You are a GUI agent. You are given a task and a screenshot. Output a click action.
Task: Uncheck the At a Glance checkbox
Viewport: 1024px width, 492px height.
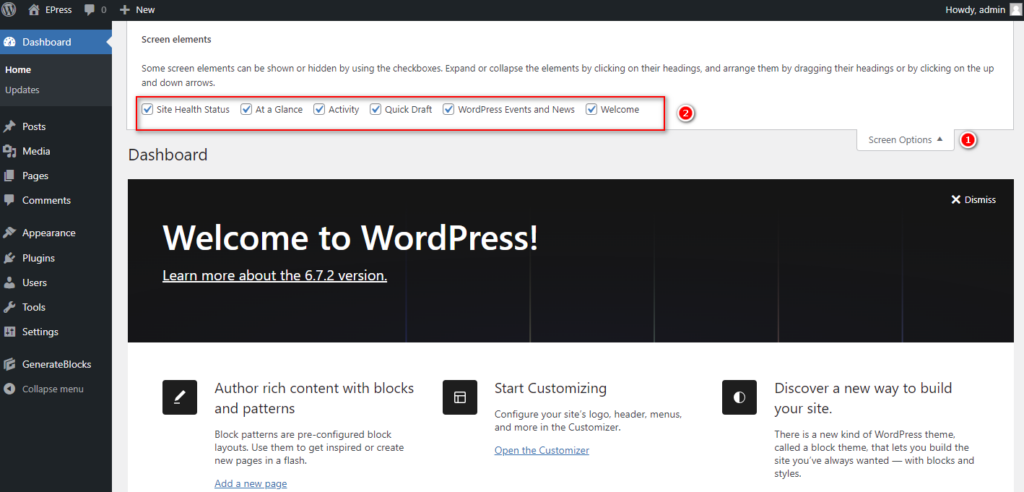point(246,109)
